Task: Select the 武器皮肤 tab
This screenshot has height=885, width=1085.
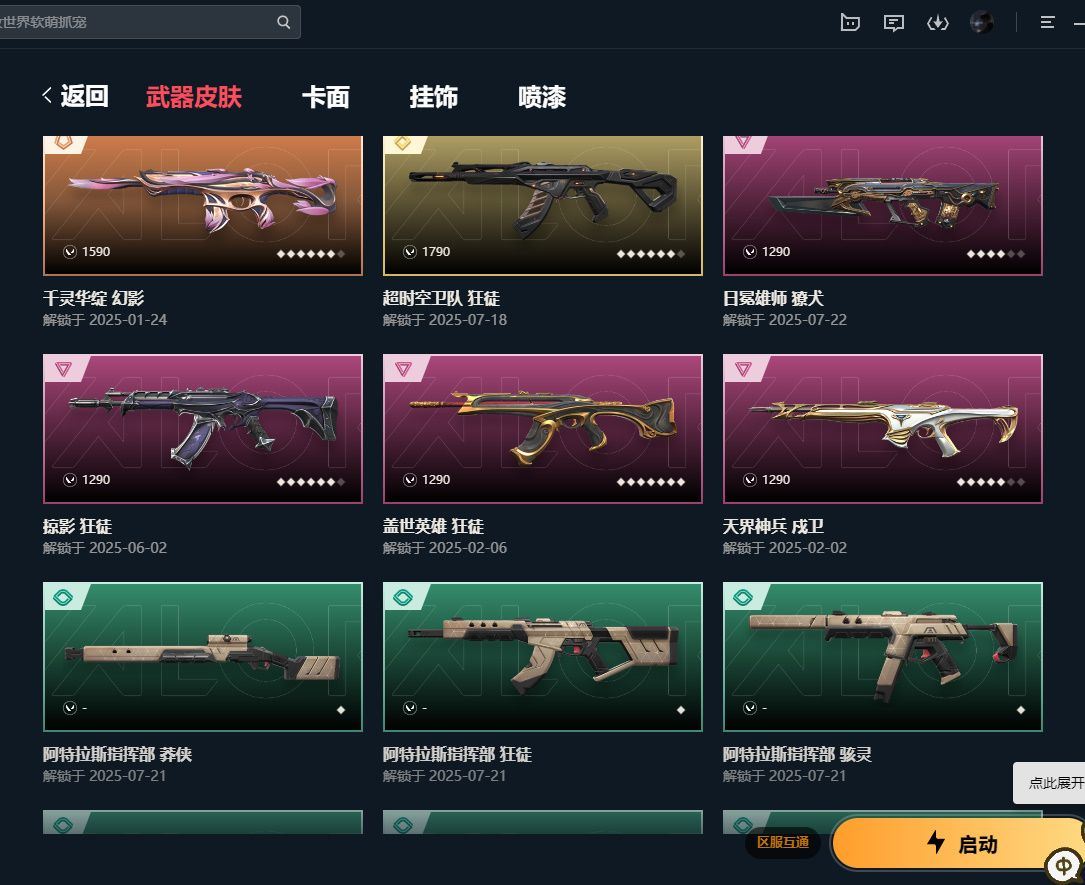Action: tap(194, 97)
